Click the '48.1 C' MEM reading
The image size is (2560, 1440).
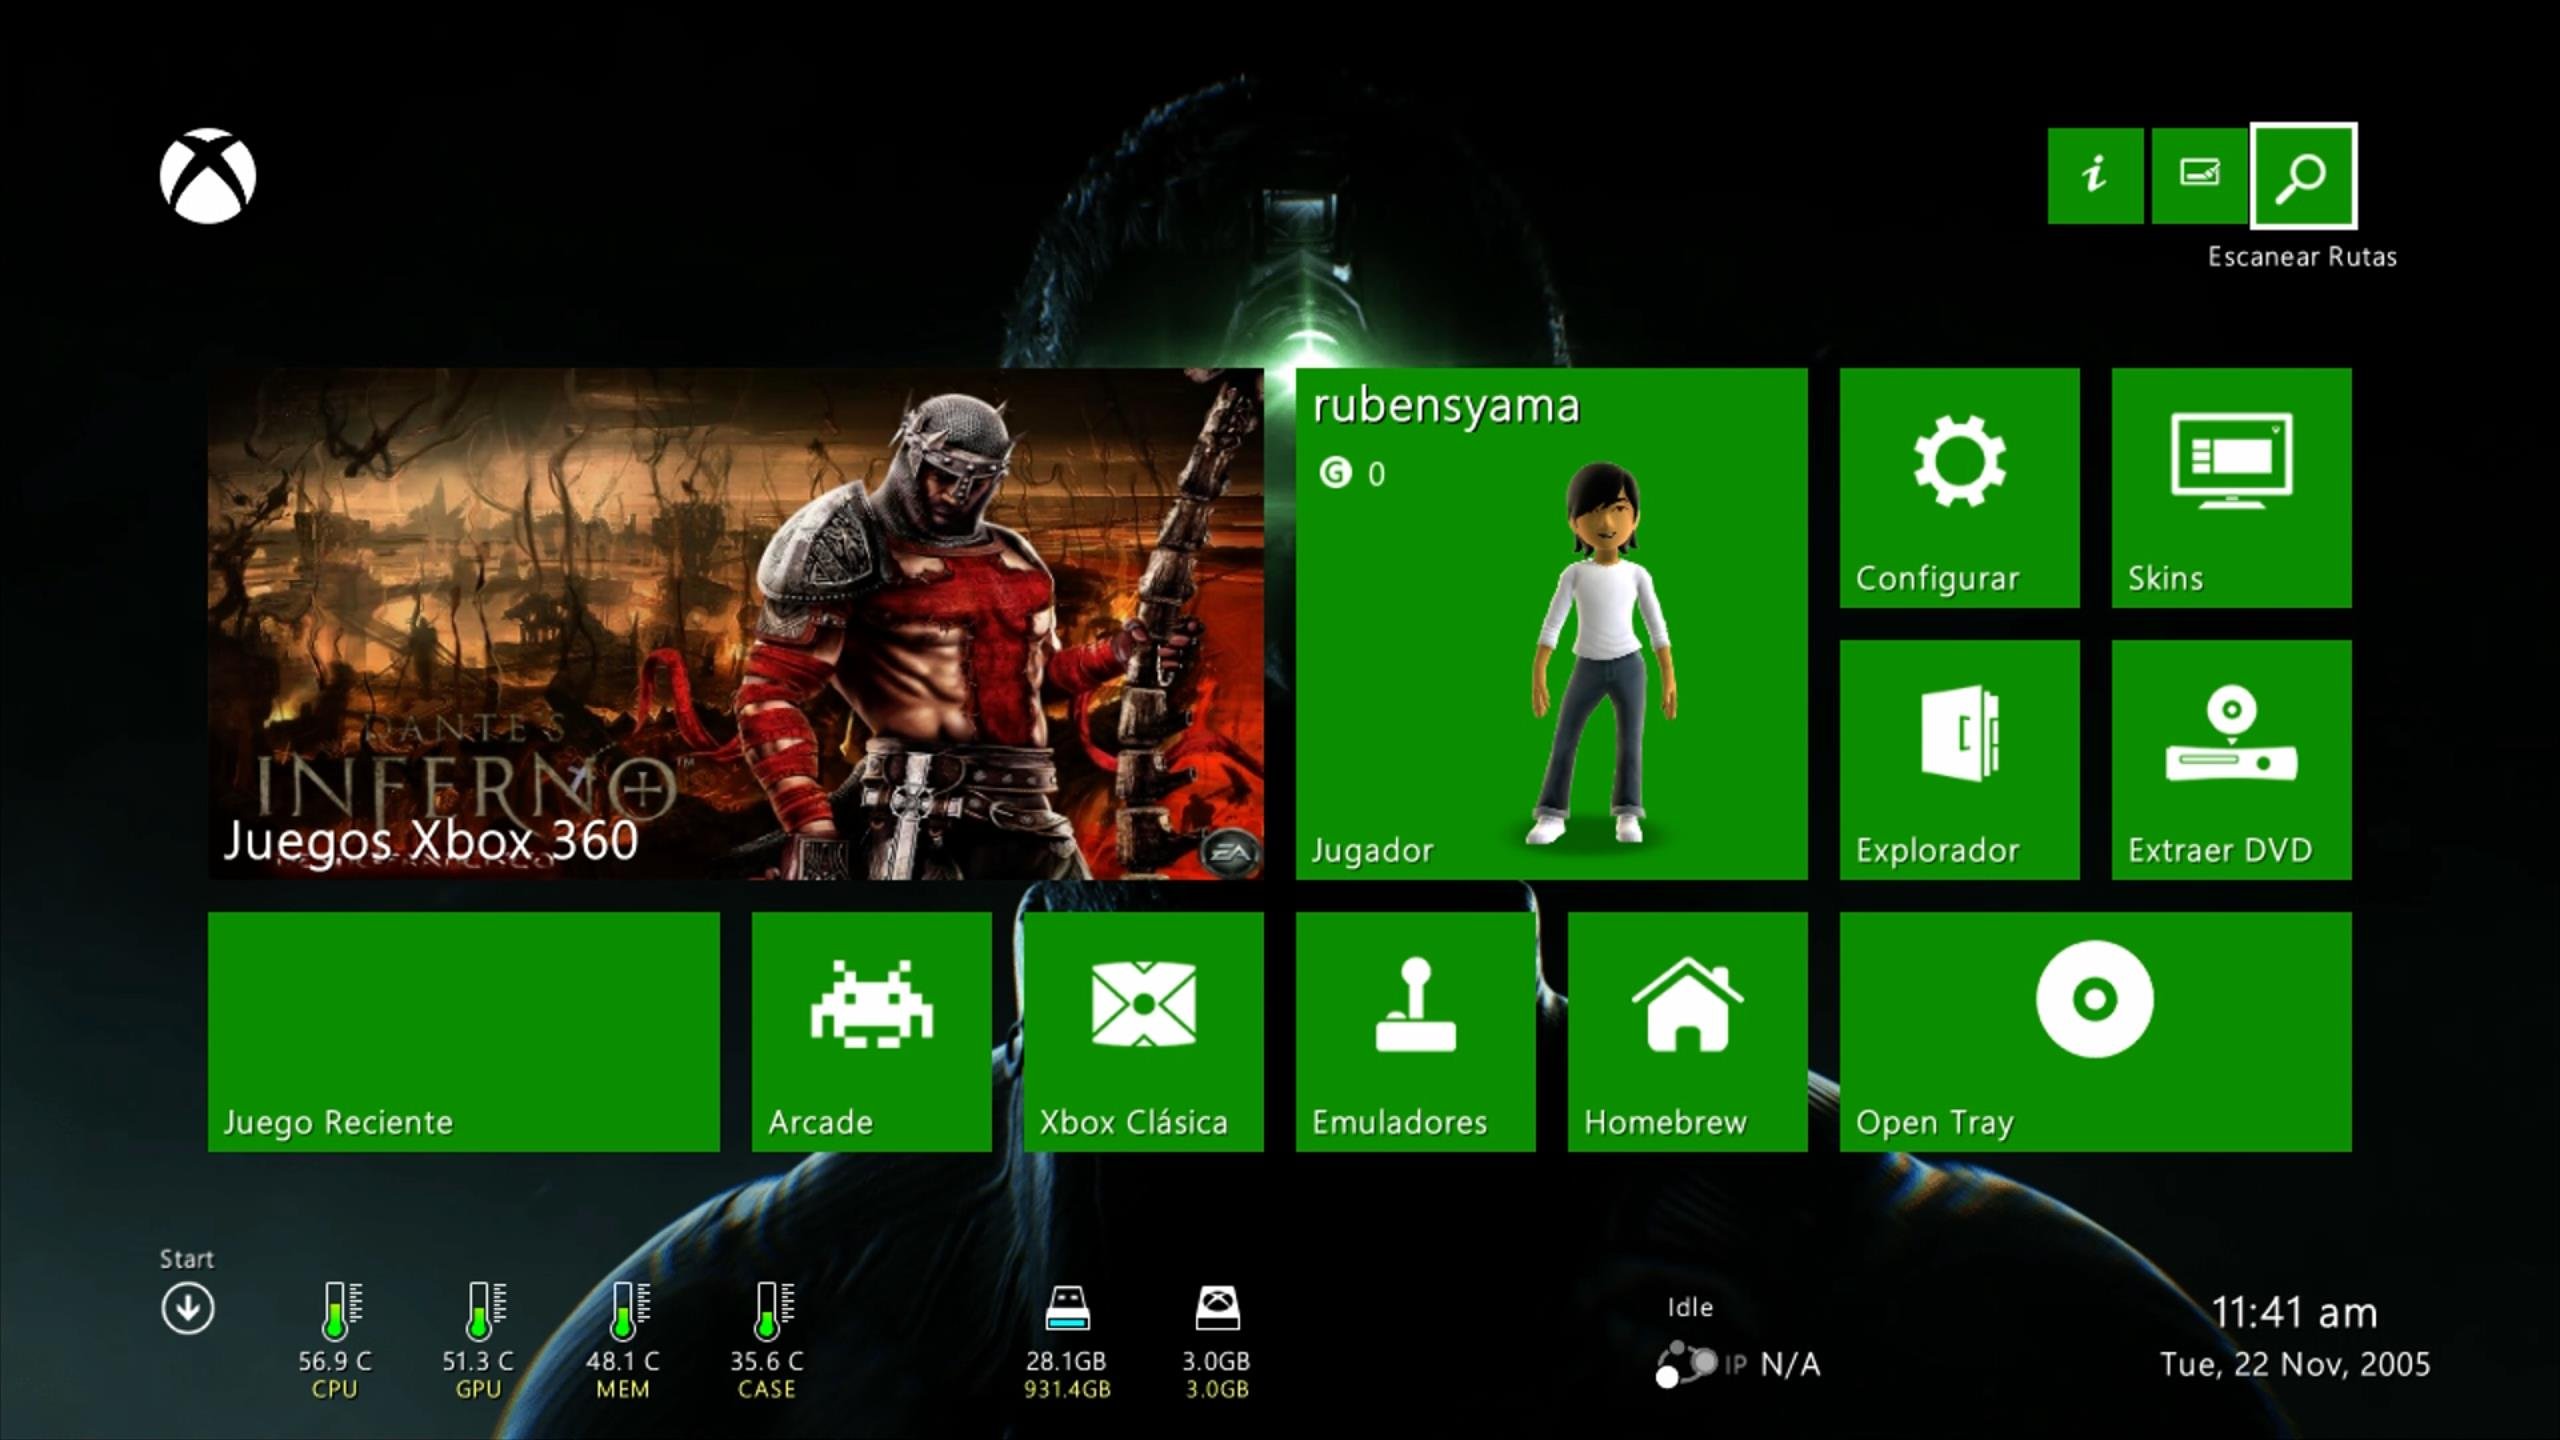(622, 1361)
